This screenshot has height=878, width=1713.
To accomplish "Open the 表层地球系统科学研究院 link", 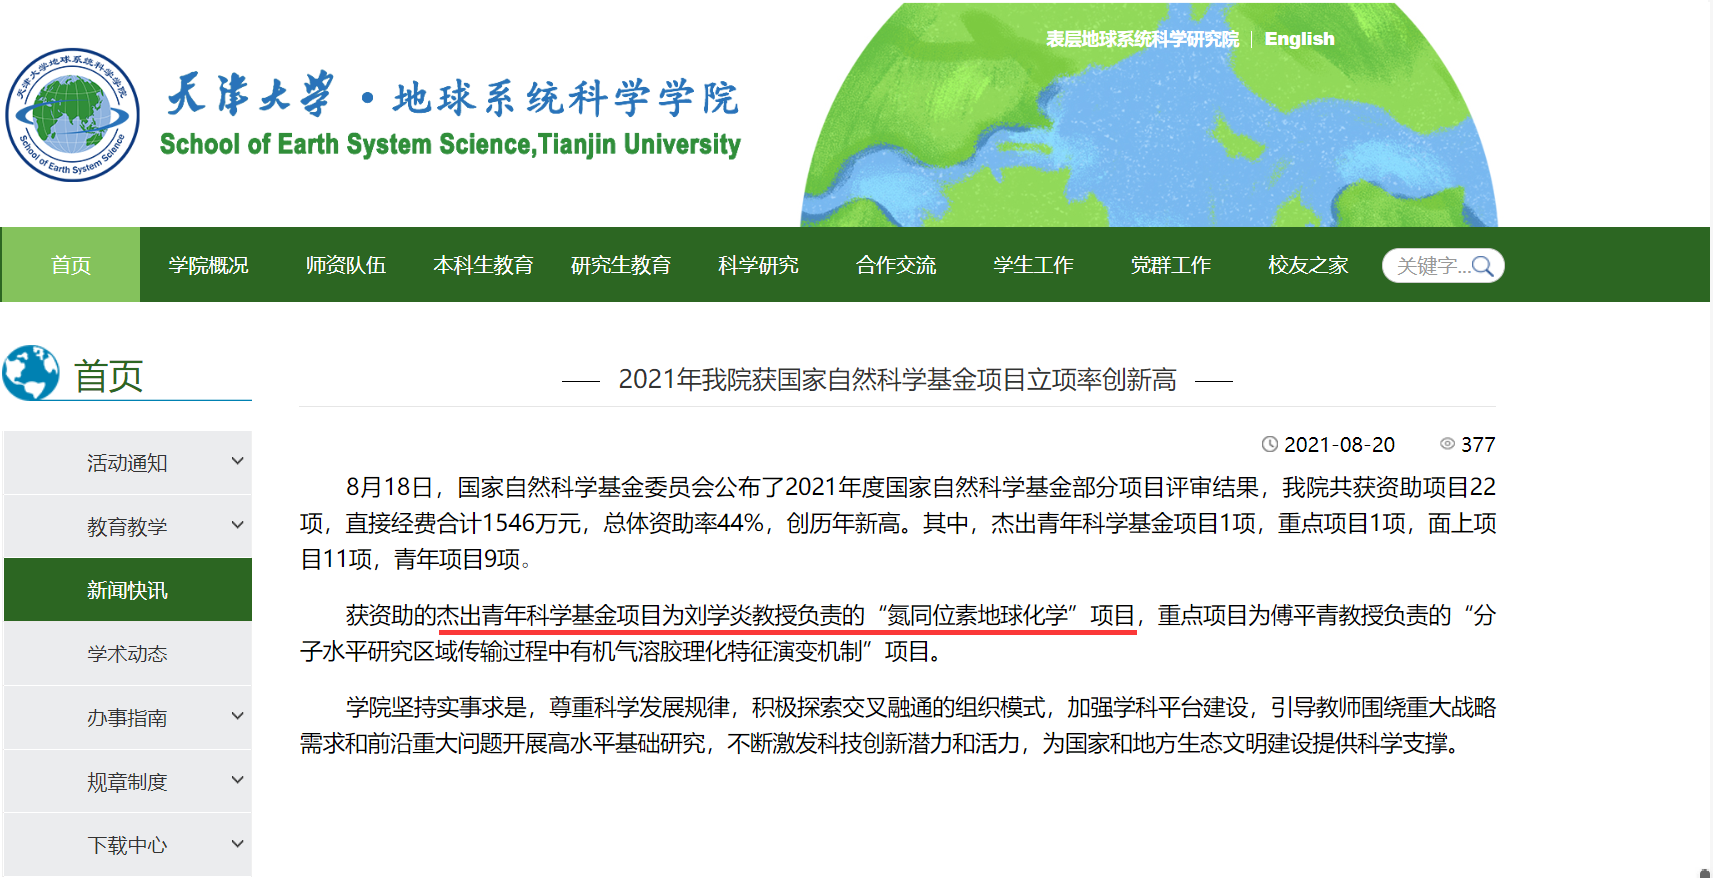I will pos(1142,39).
